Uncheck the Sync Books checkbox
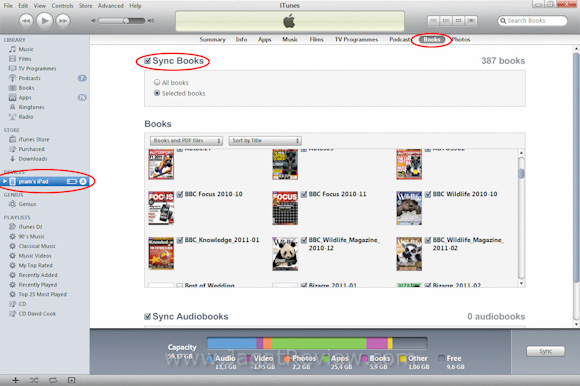This screenshot has height=386, width=580. point(148,61)
